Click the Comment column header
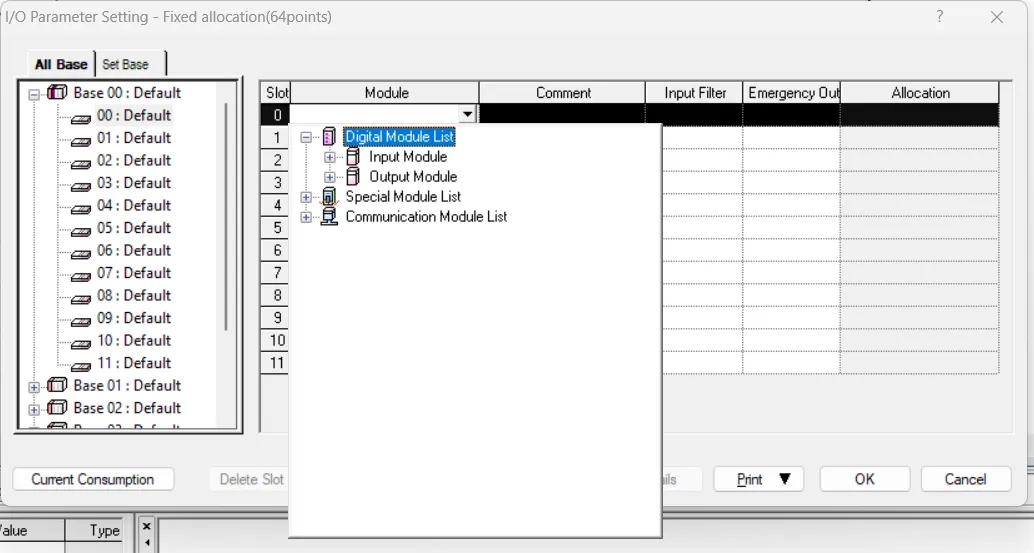The image size is (1034, 553). pyautogui.click(x=563, y=93)
